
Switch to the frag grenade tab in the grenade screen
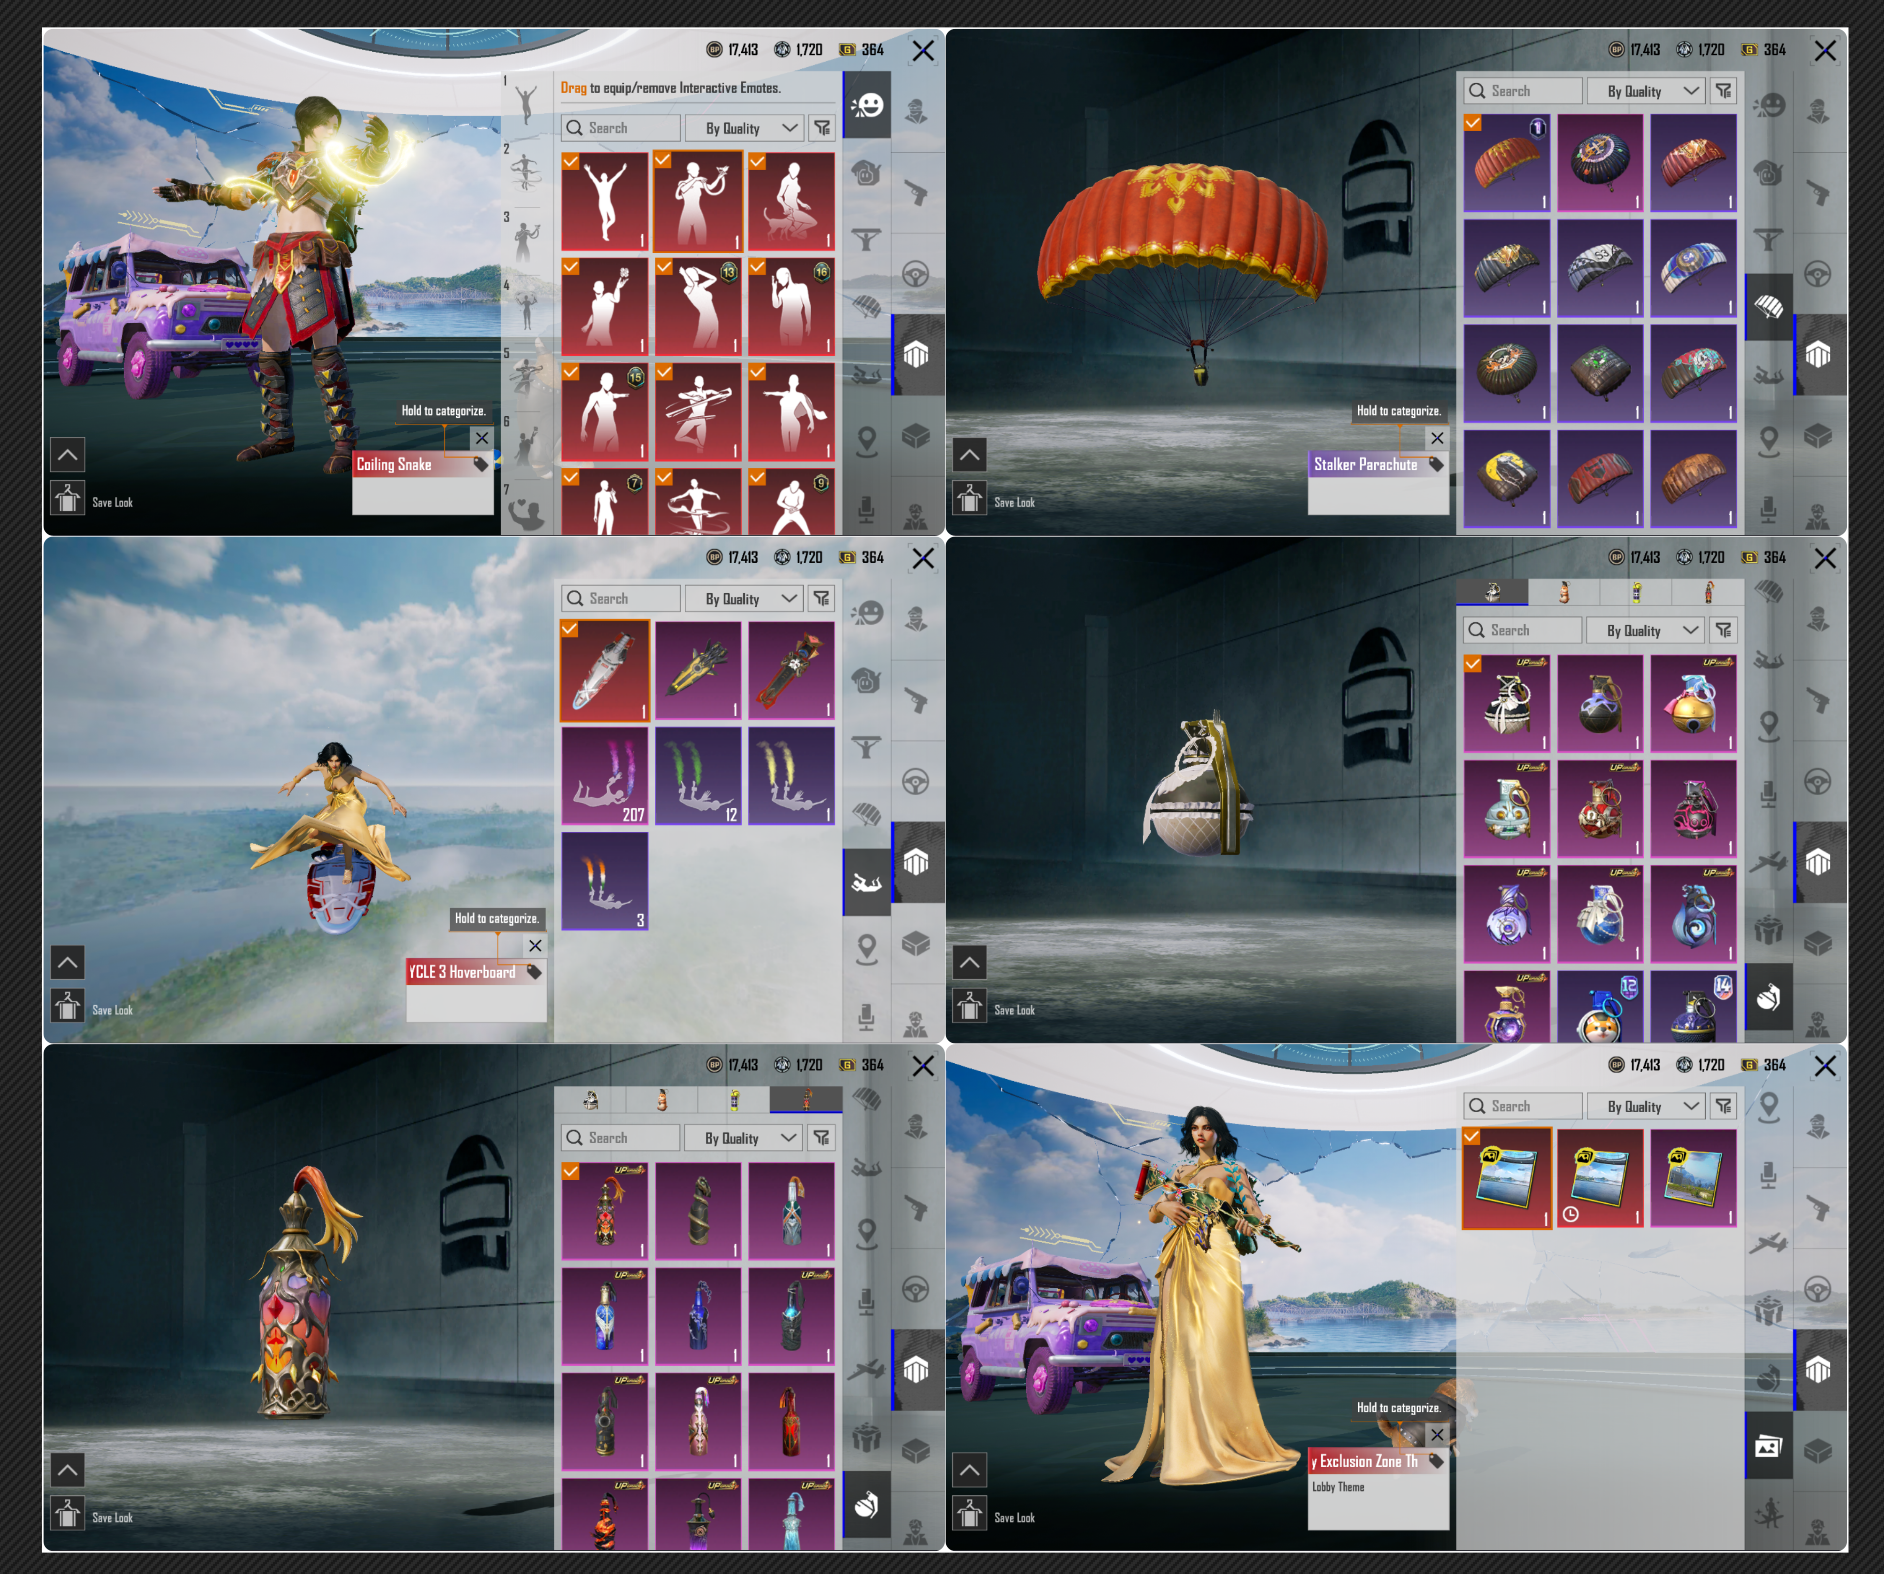coord(1492,592)
